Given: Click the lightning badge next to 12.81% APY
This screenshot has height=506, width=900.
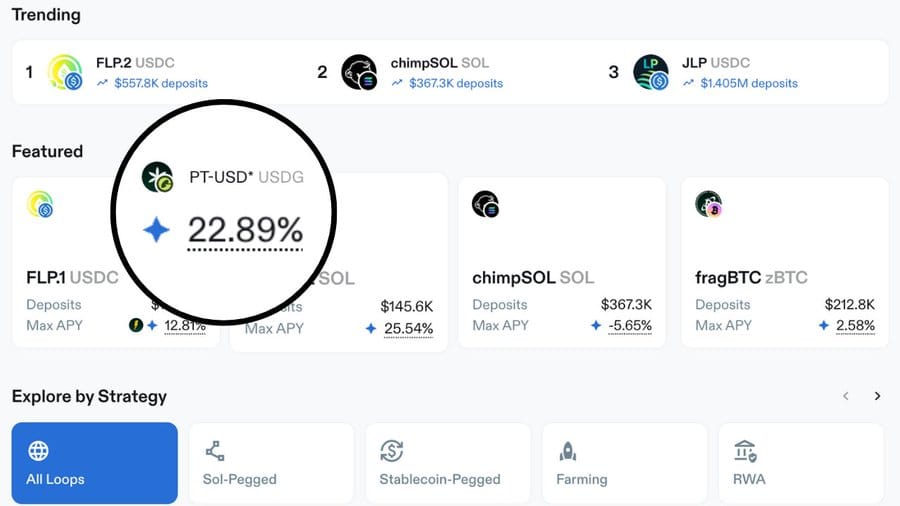Looking at the screenshot, I should click(136, 325).
